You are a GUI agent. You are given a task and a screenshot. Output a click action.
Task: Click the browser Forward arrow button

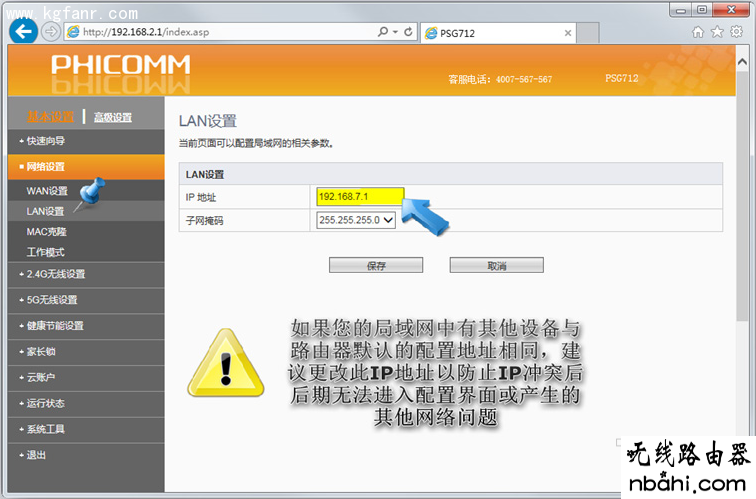51,32
